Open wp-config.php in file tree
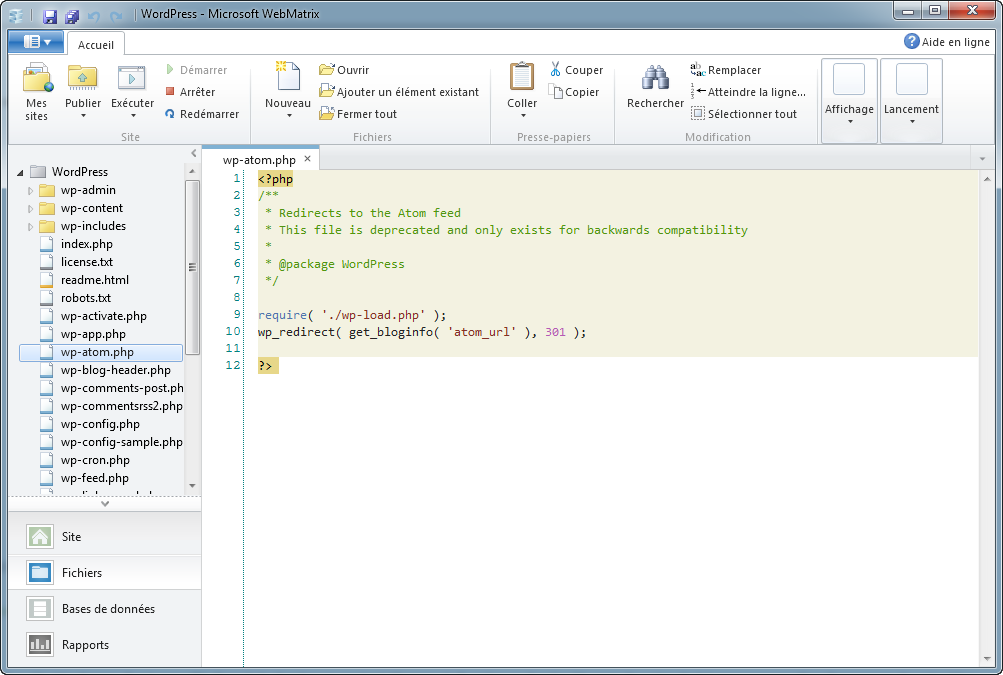The image size is (1003, 675). pyautogui.click(x=100, y=424)
